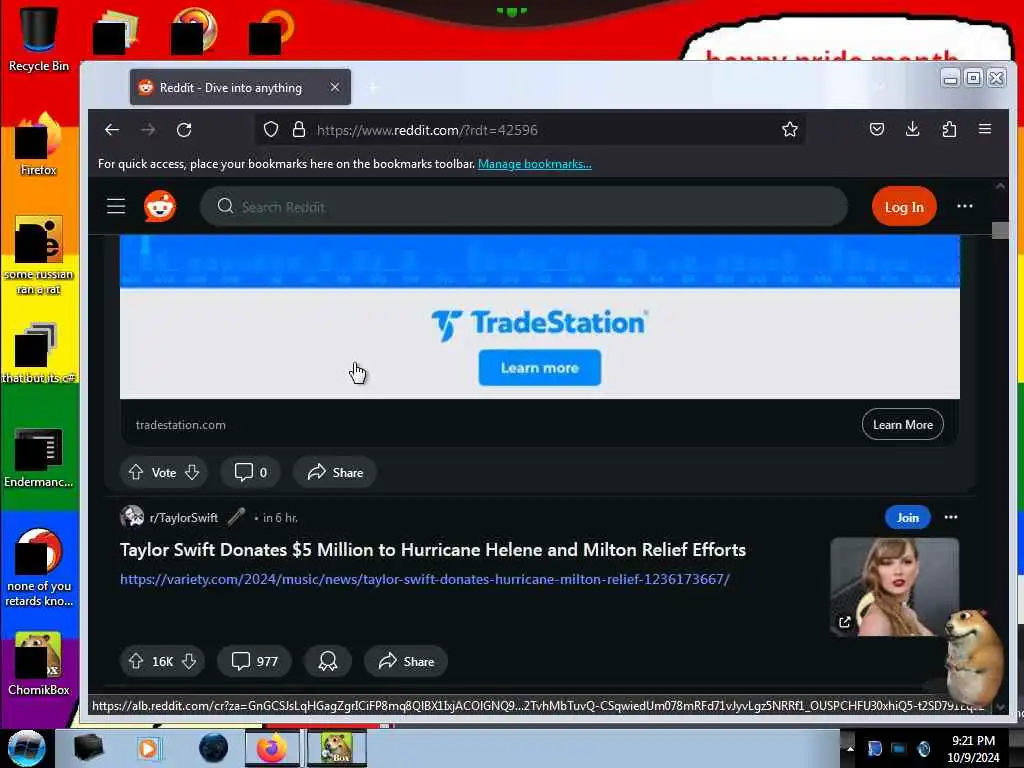The image size is (1024, 768).
Task: Open the shield tracking protection icon
Action: 271,130
